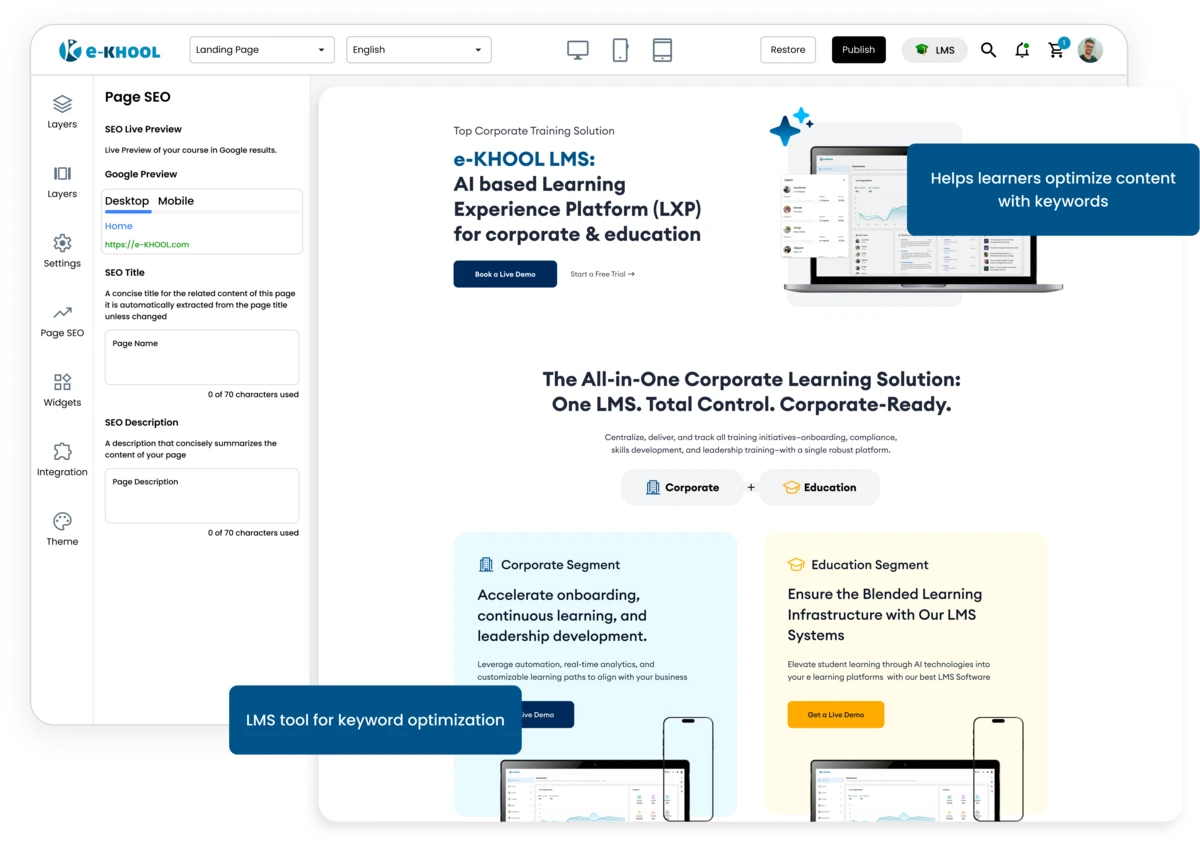Viewport: 1200px width, 842px height.
Task: Switch to tablet preview icon
Action: tap(663, 48)
